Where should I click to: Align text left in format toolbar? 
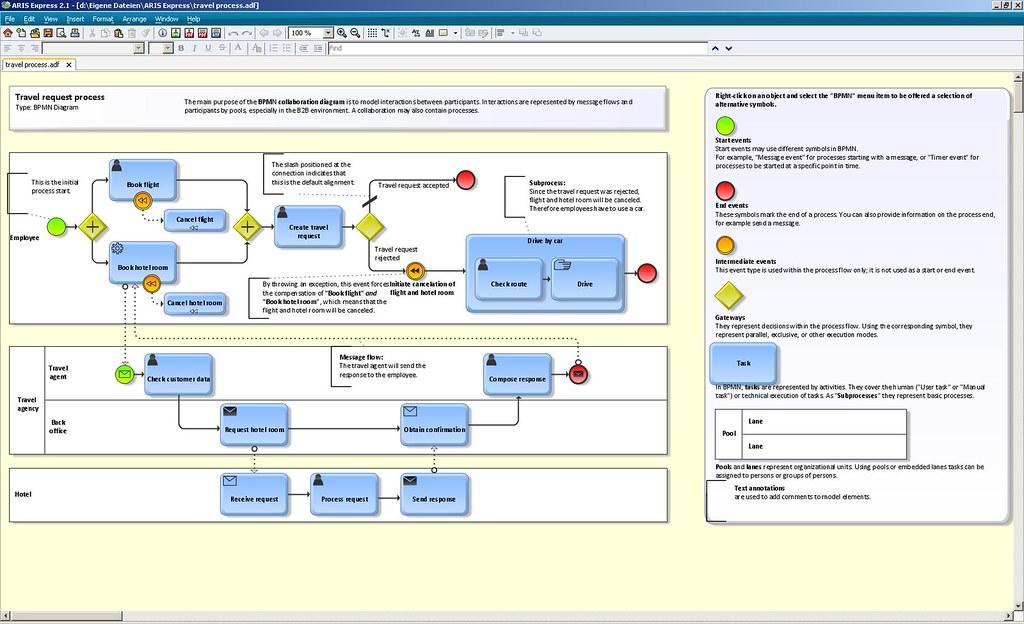click(8, 48)
